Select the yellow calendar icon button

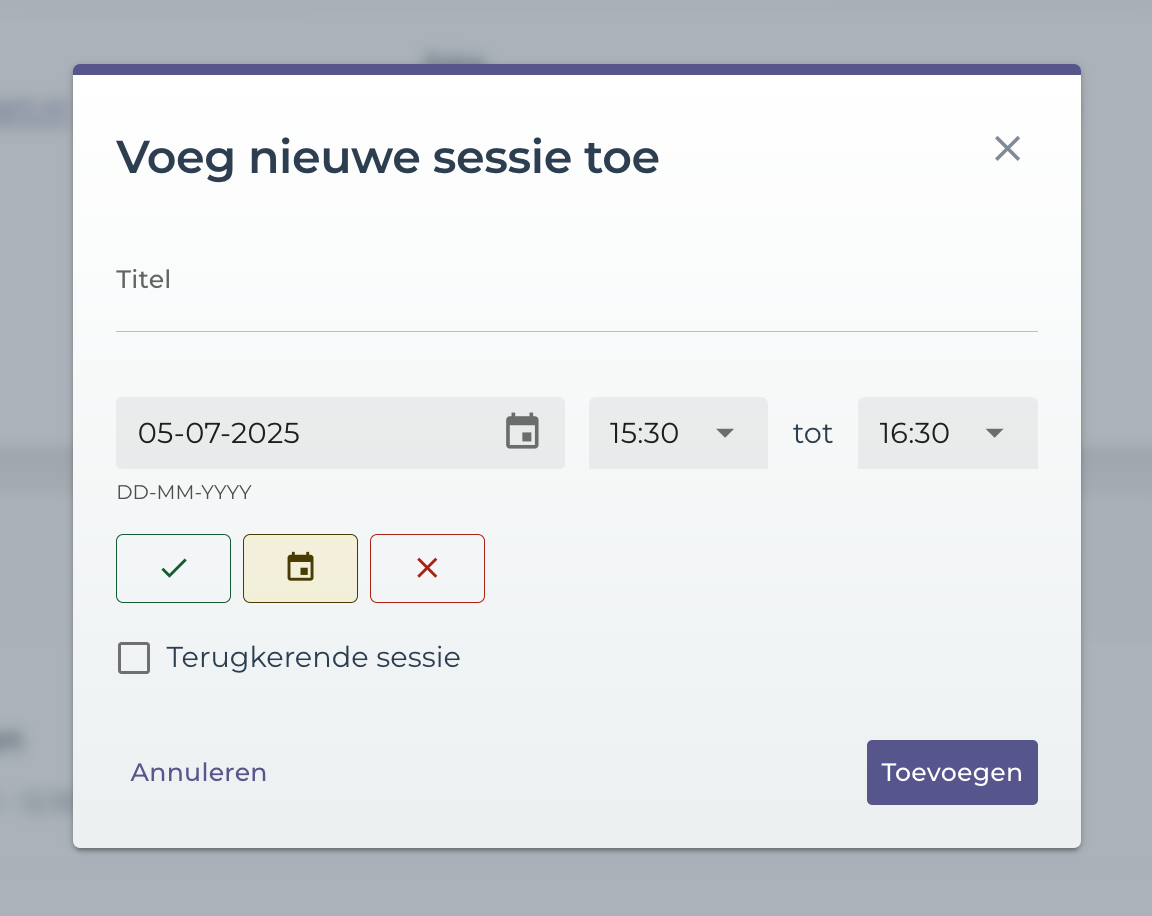(300, 568)
